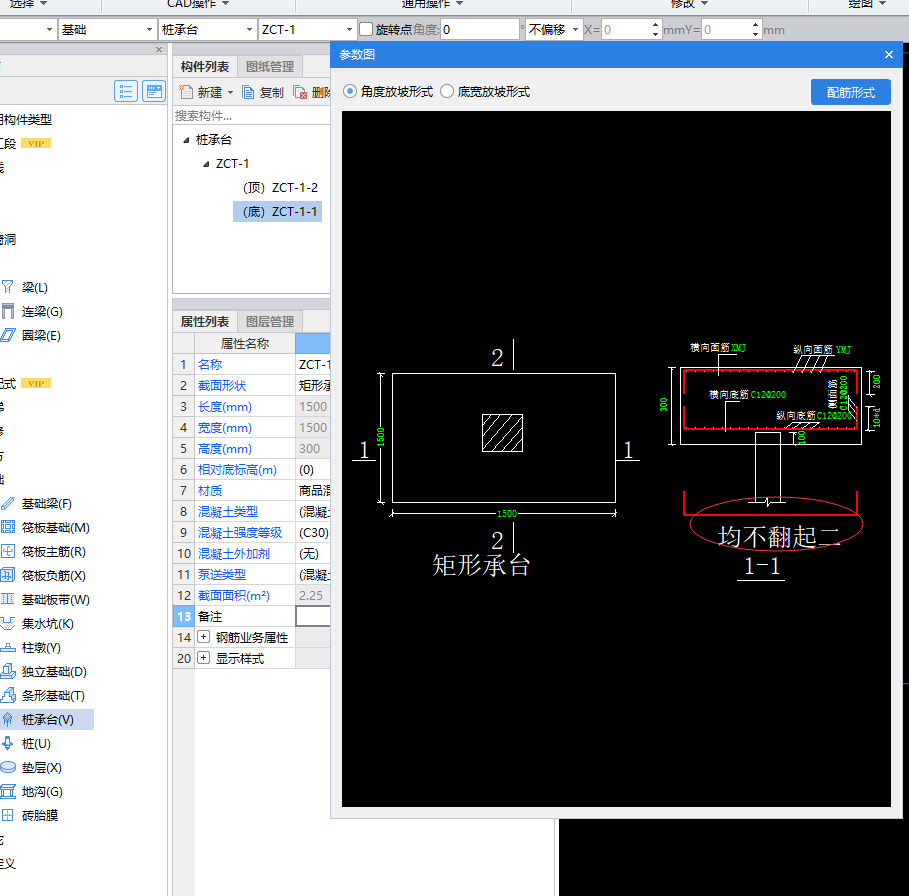Switch to 图纸管理 tab
Image resolution: width=909 pixels, height=896 pixels.
[270, 67]
